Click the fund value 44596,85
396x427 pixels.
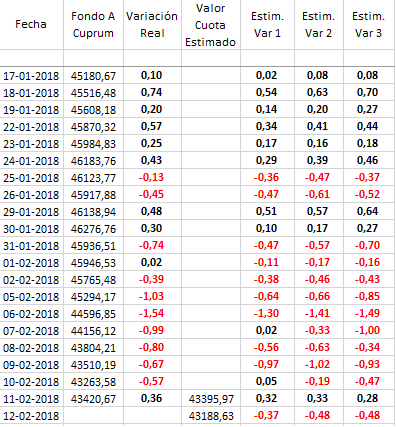click(93, 314)
